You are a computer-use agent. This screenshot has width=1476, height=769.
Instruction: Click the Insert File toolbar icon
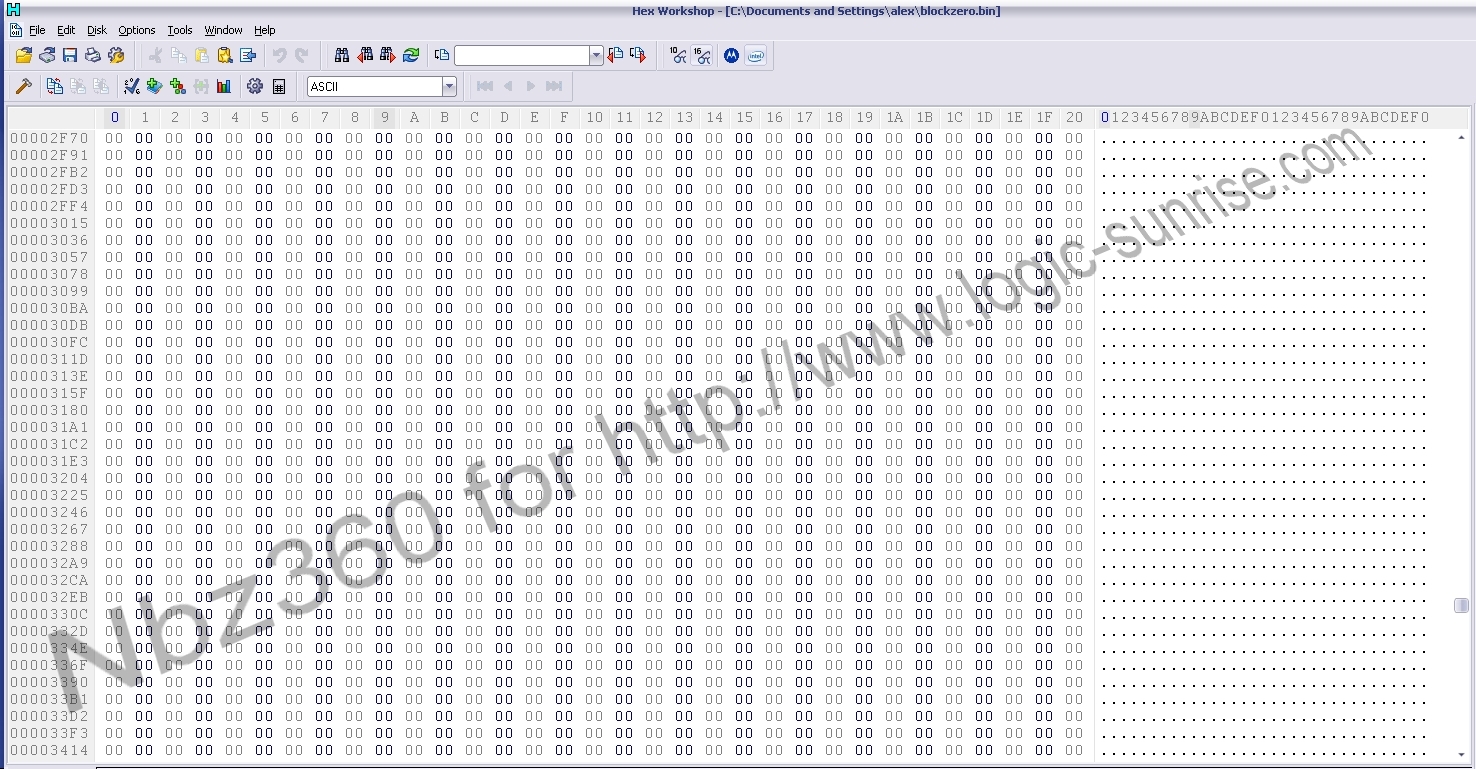click(x=248, y=55)
